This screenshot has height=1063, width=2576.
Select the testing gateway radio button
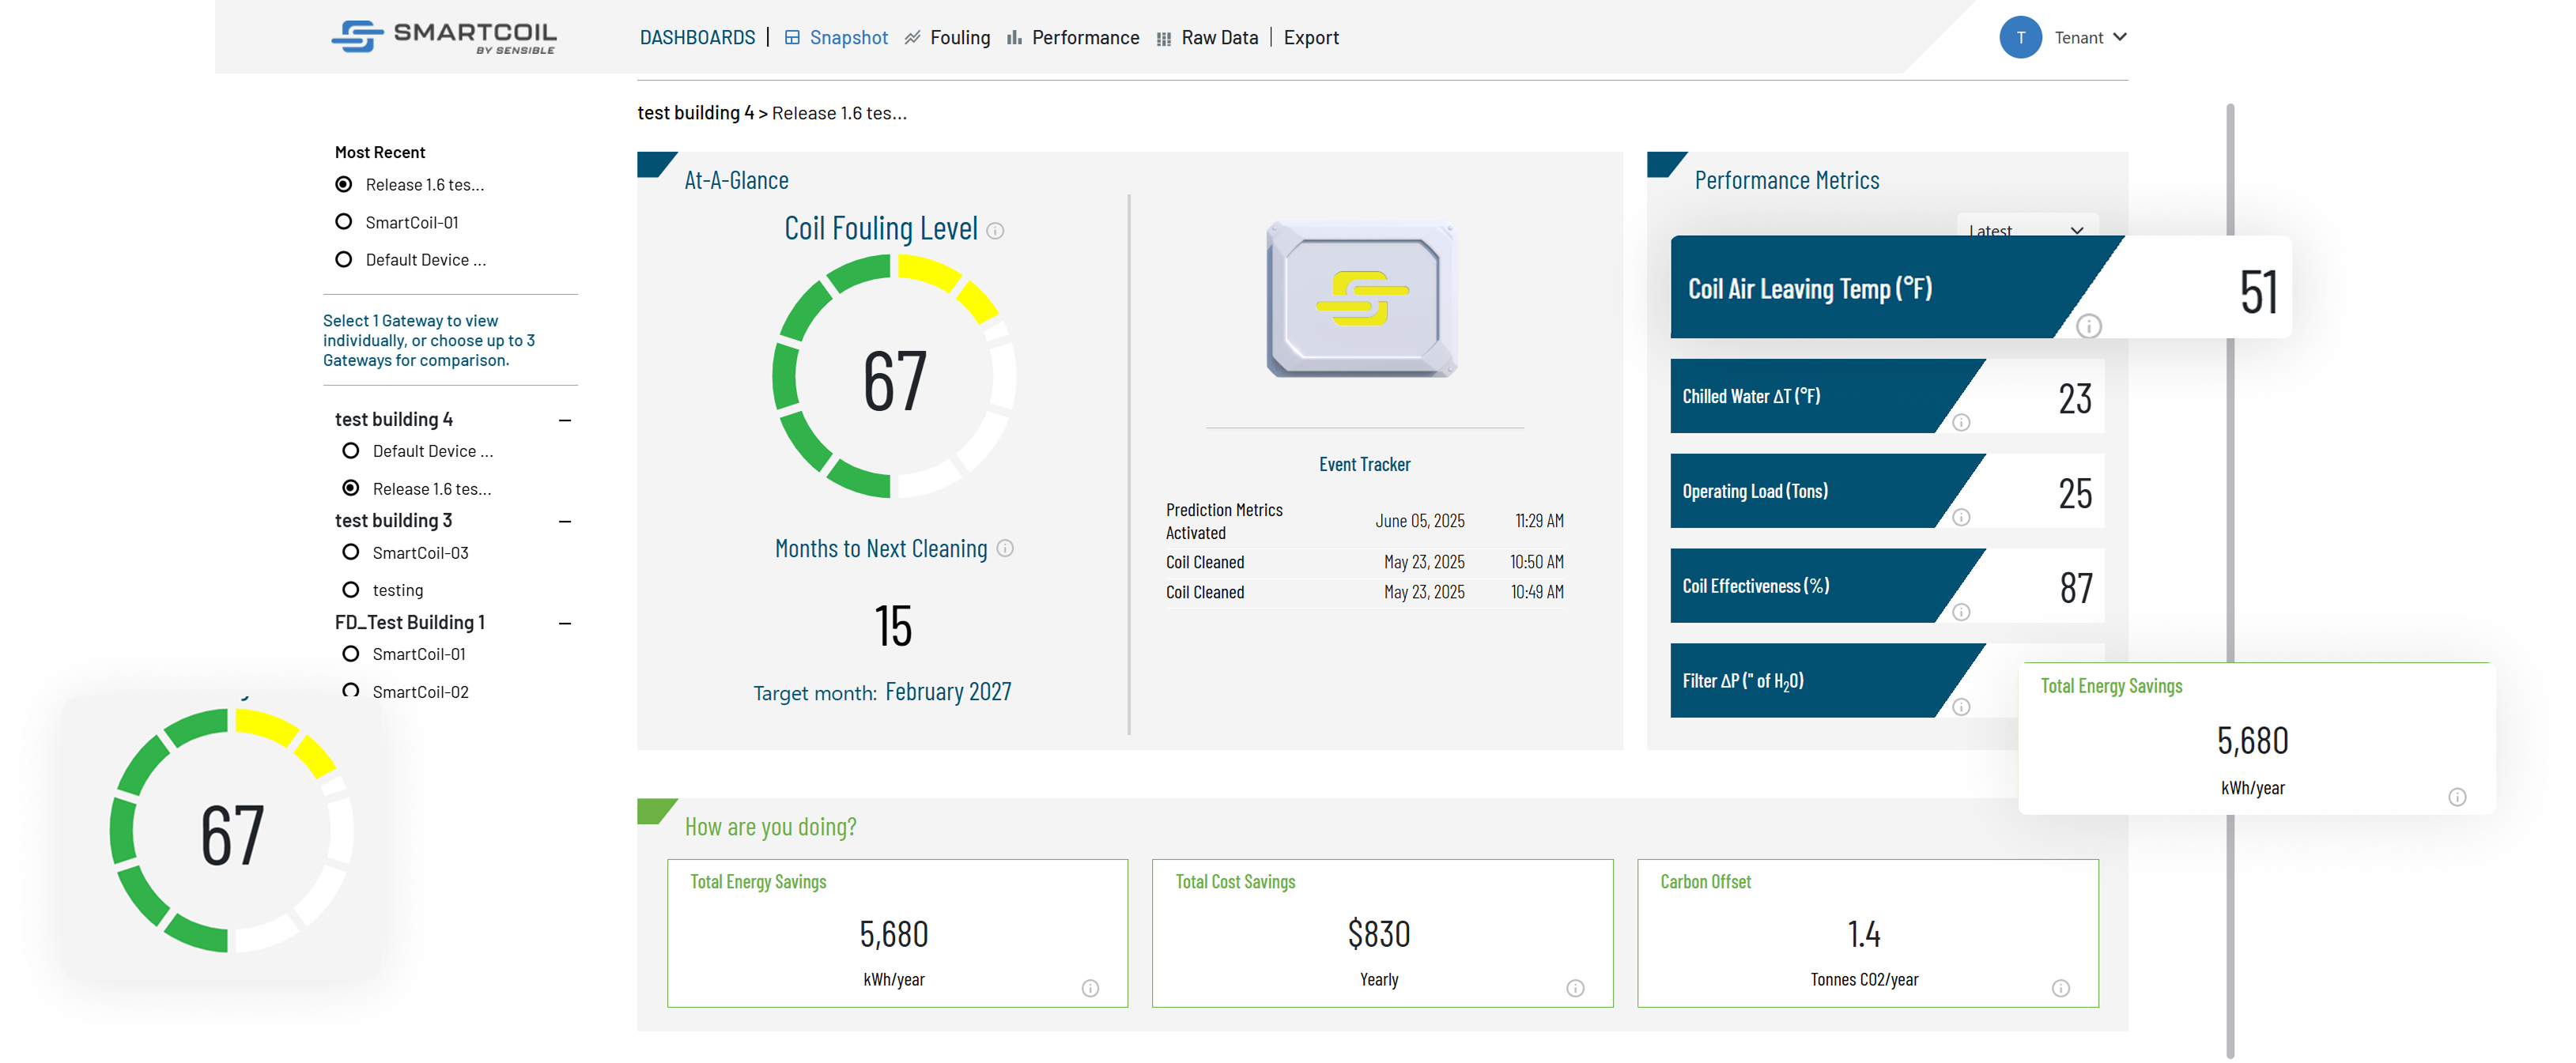(351, 590)
